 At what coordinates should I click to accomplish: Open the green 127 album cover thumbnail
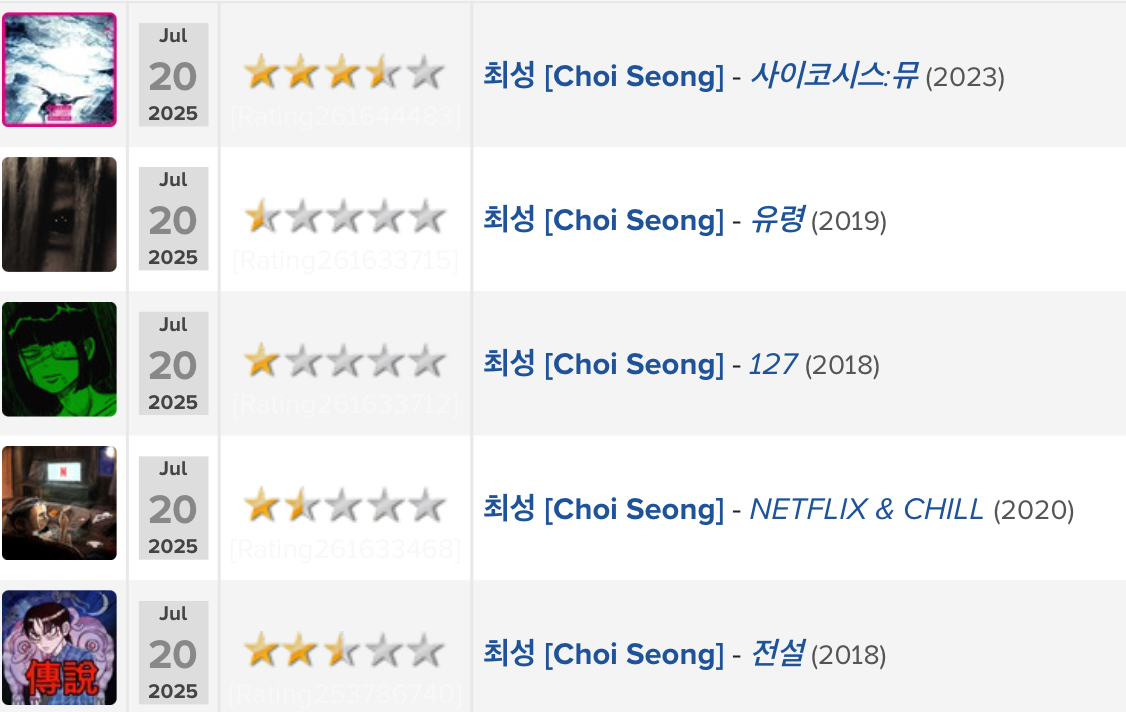coord(60,359)
